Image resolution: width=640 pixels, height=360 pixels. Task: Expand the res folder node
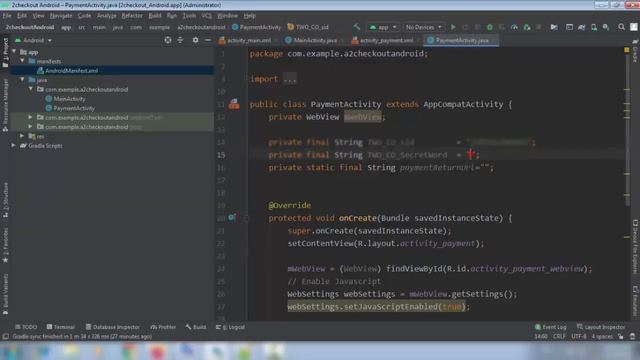(x=22, y=136)
